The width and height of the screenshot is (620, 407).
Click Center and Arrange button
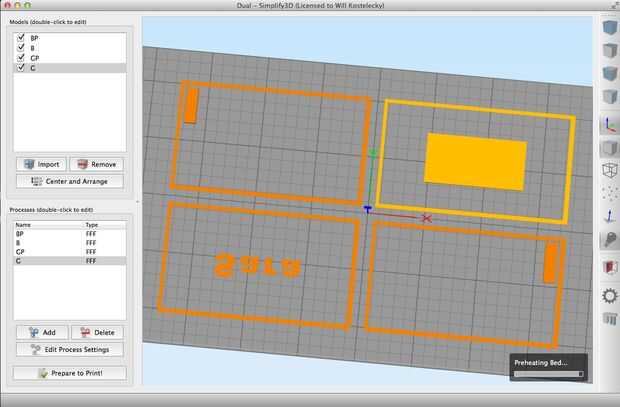tap(70, 181)
